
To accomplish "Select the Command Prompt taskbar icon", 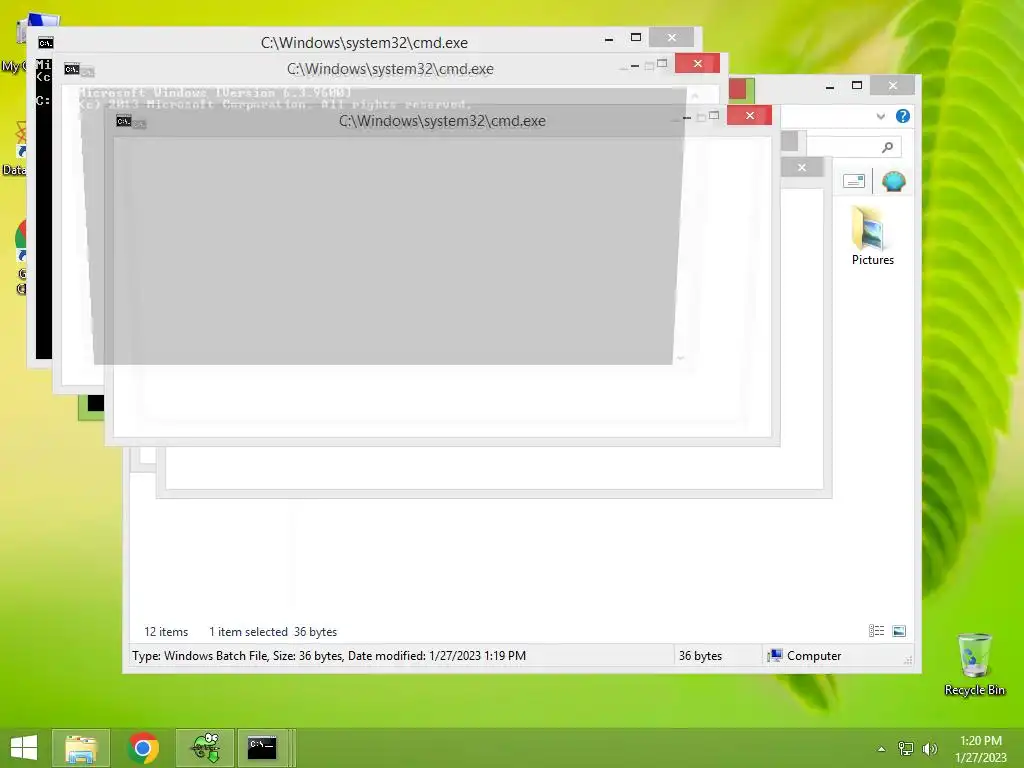I will 262,748.
